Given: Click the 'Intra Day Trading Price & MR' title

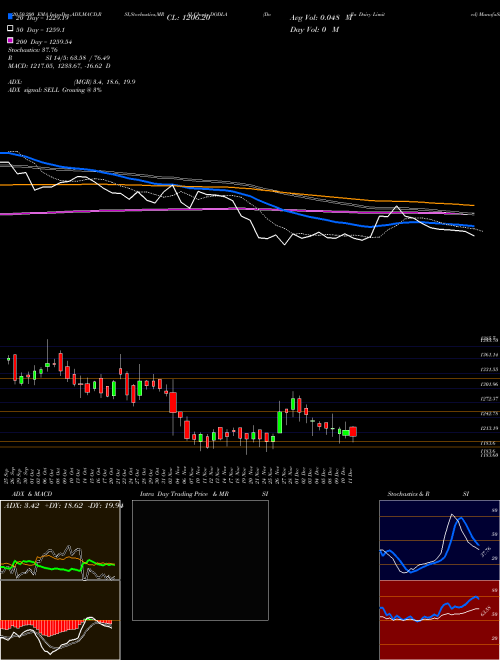Looking at the screenshot, I should point(184,494).
